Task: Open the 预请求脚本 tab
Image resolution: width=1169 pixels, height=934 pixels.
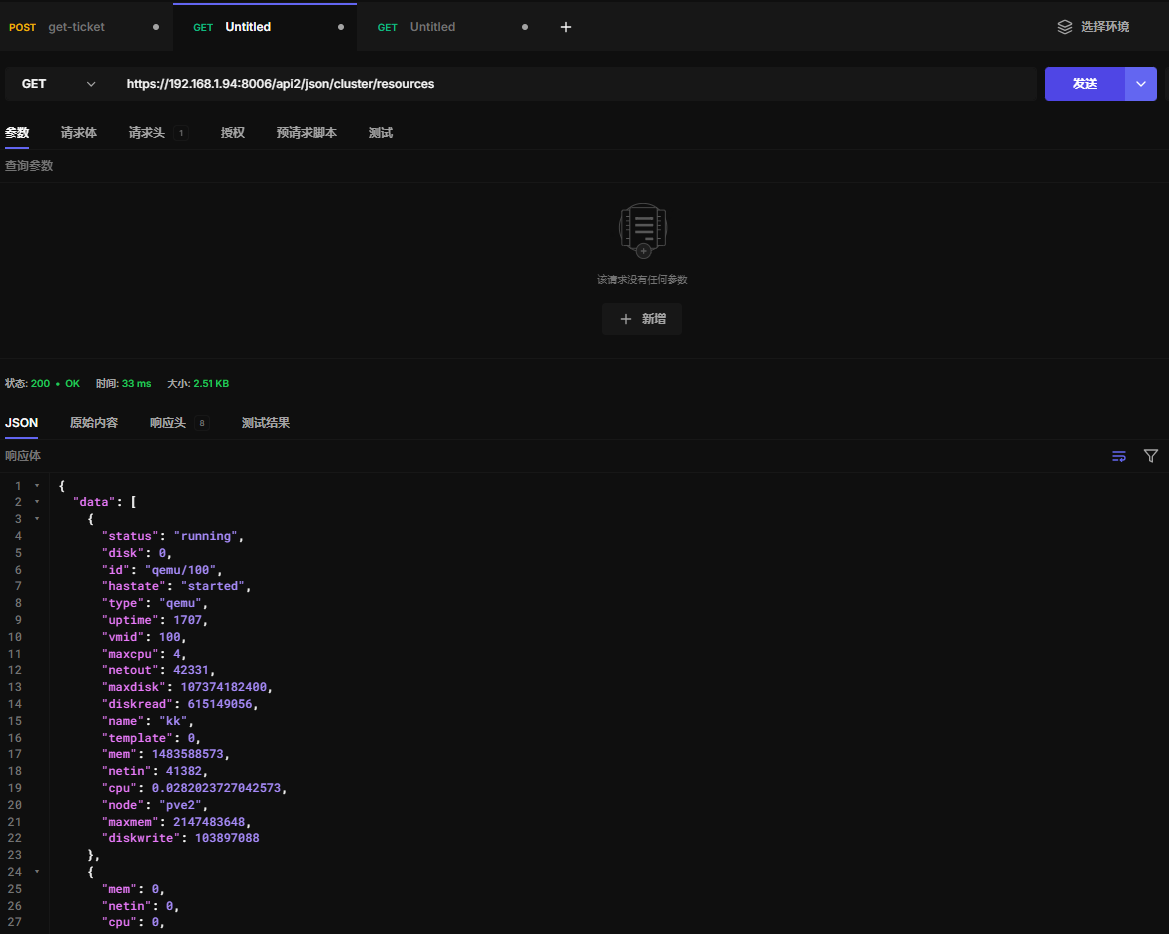Action: [x=307, y=133]
